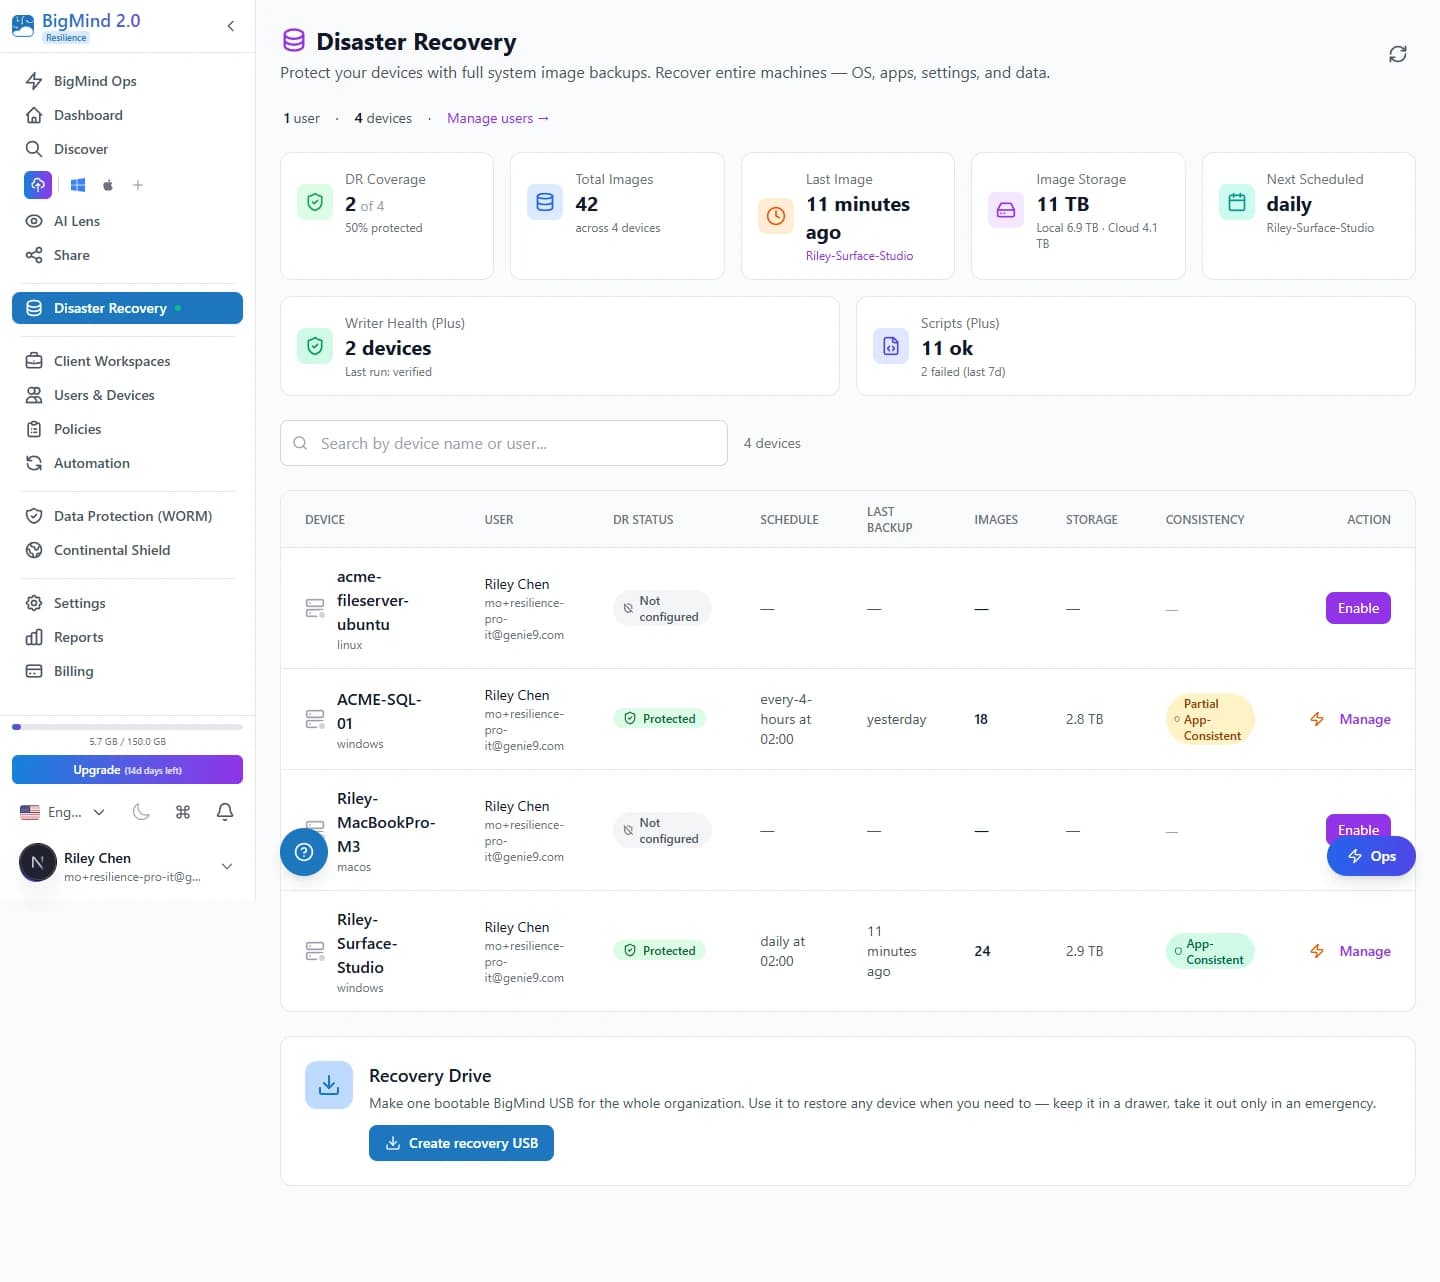This screenshot has height=1282, width=1440.
Task: Sort by the LAST BACKUP column header
Action: pyautogui.click(x=889, y=520)
